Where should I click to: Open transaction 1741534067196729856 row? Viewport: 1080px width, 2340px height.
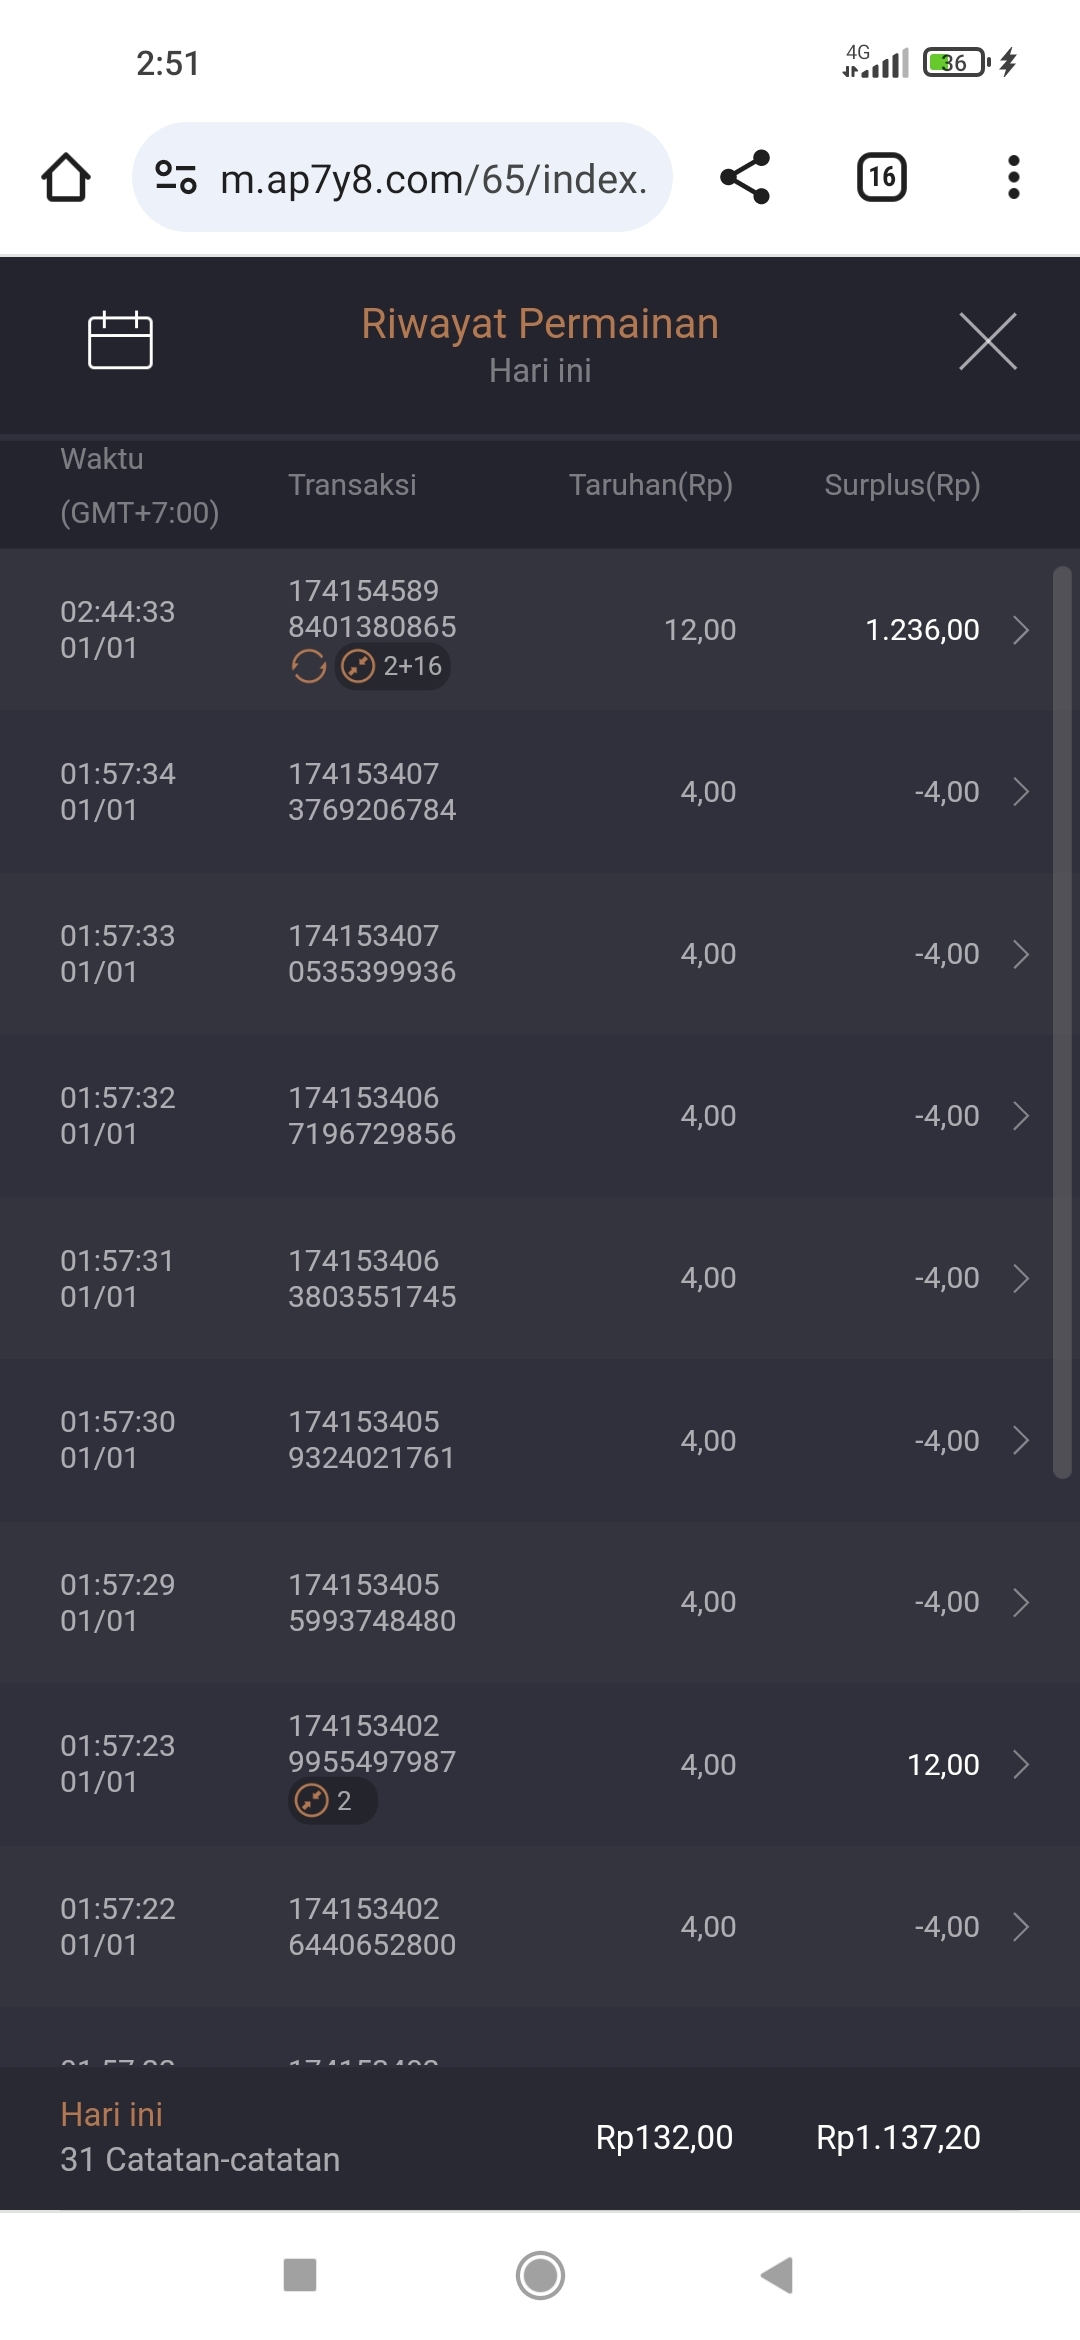(x=540, y=1116)
